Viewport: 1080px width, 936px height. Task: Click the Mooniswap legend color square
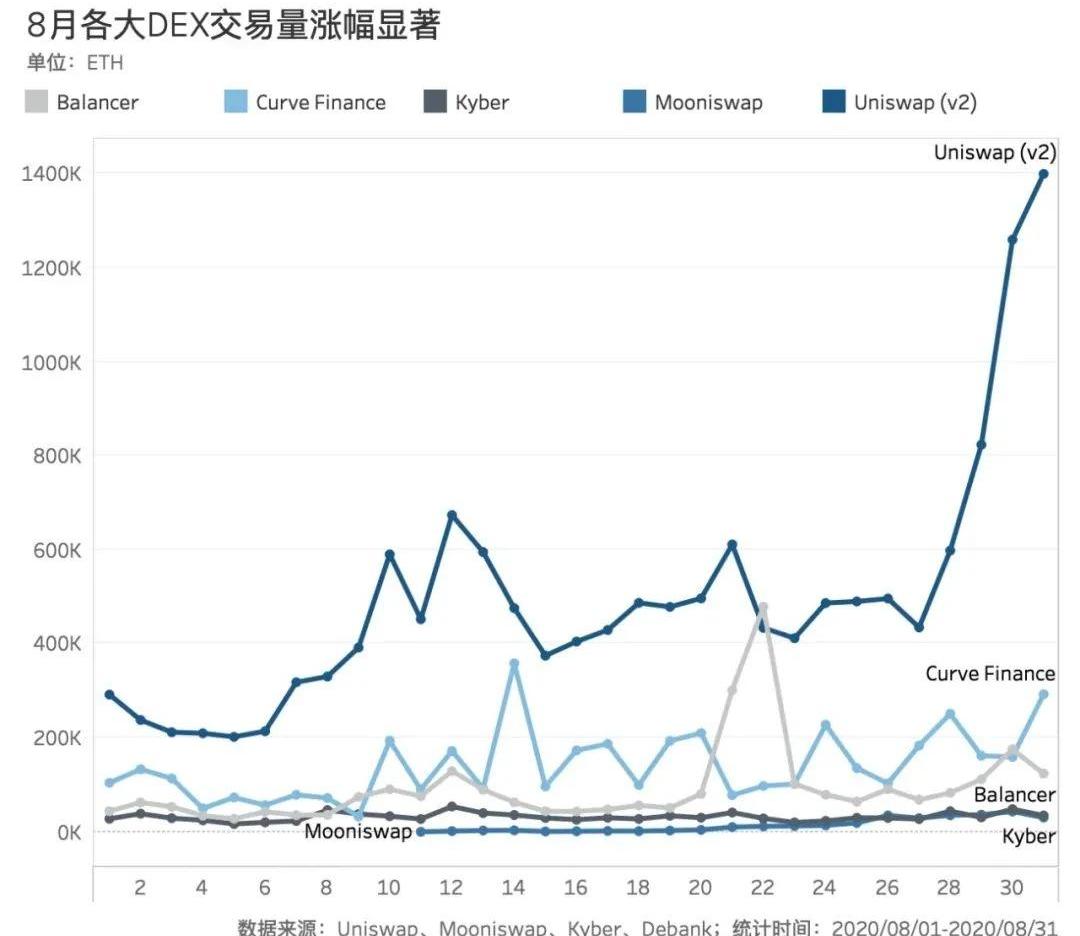click(x=634, y=102)
